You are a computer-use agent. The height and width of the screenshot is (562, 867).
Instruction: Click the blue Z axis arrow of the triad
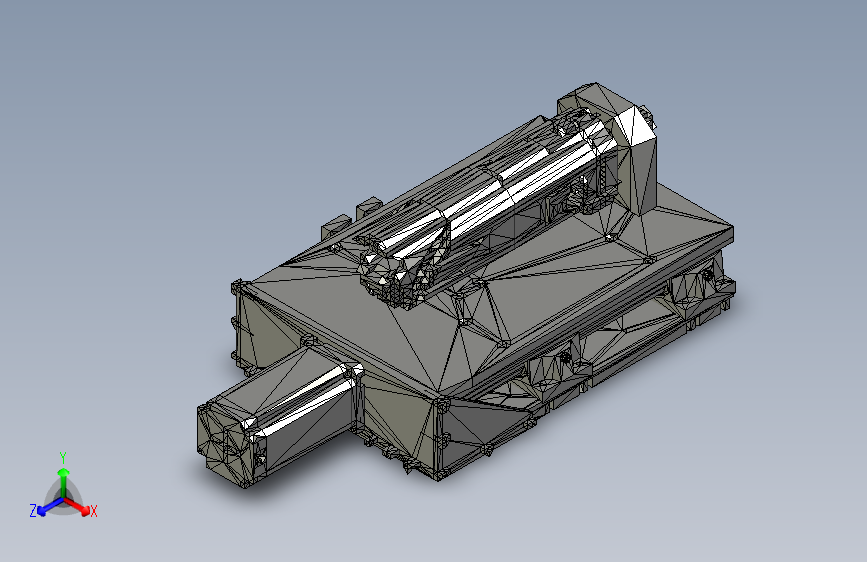(x=50, y=506)
